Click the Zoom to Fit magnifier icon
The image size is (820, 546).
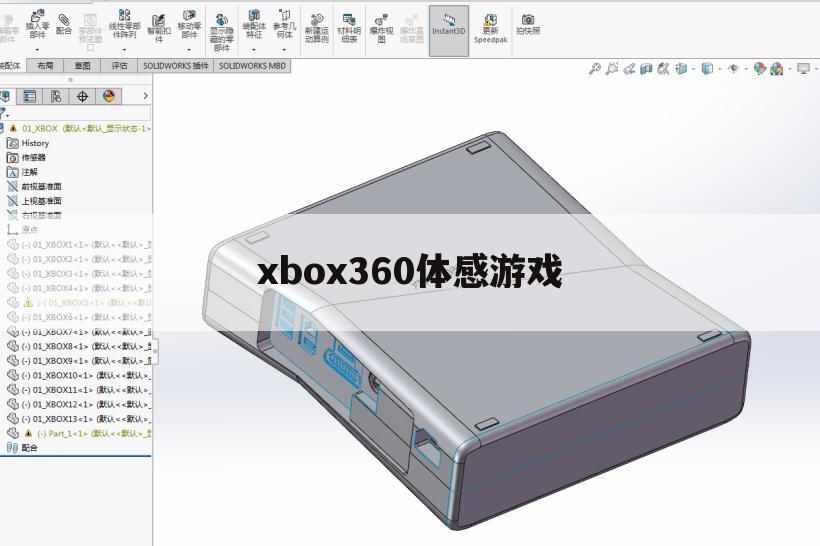click(595, 69)
